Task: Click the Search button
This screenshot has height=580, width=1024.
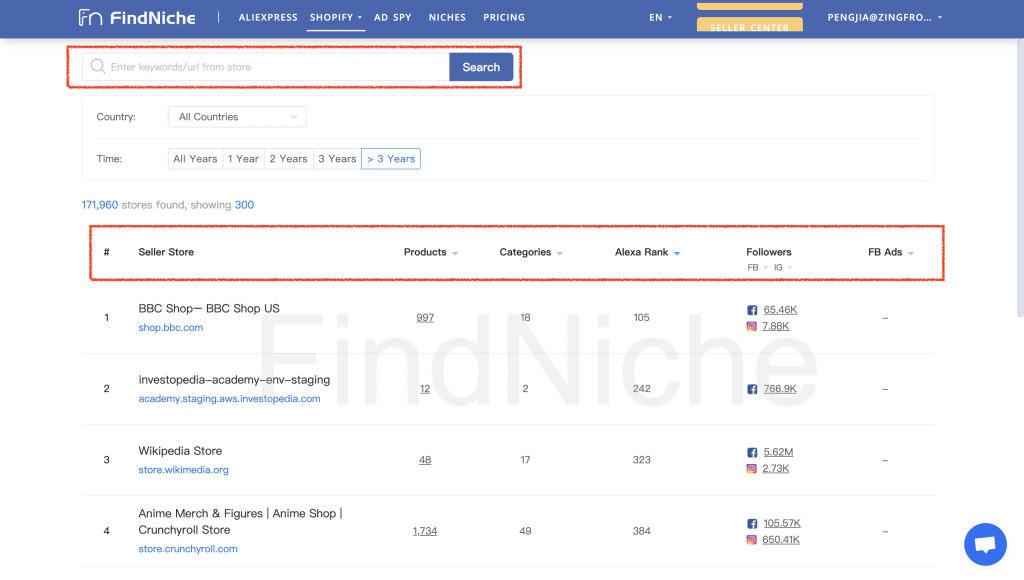Action: tap(481, 67)
